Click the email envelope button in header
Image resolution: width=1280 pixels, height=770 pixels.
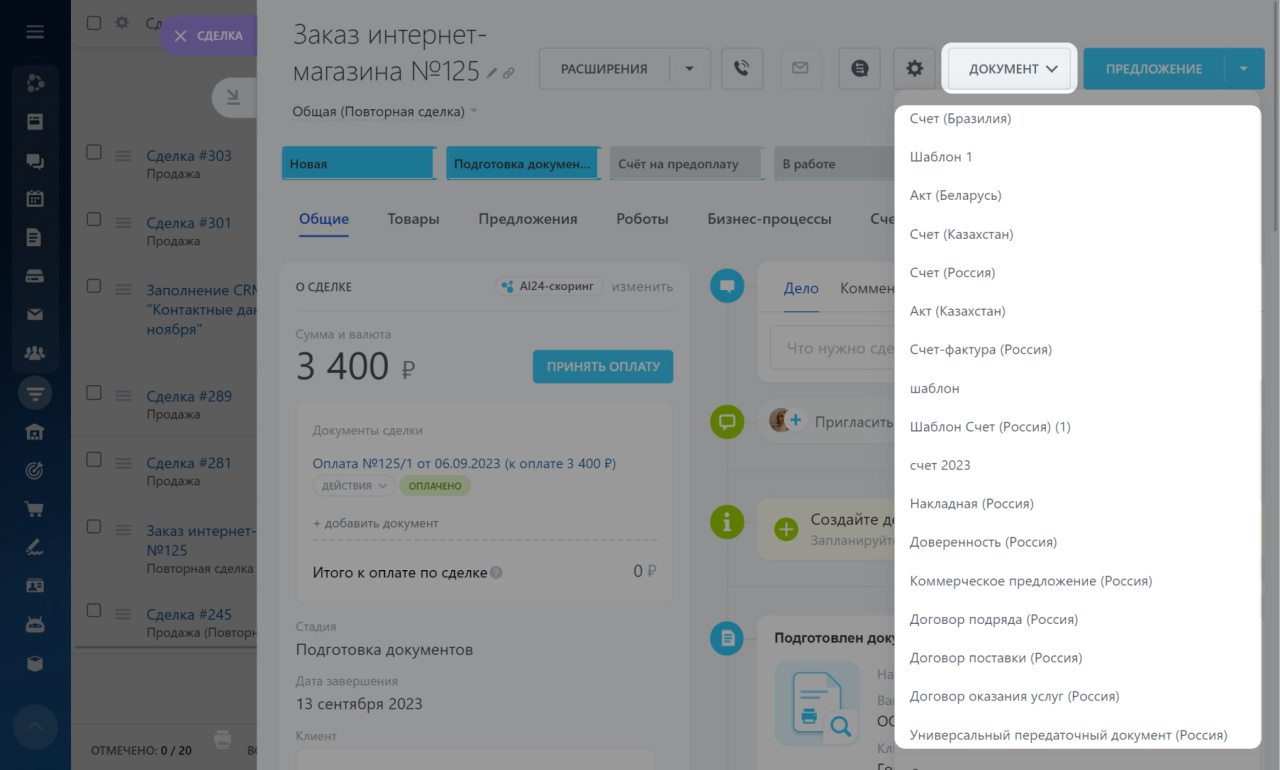tap(800, 69)
